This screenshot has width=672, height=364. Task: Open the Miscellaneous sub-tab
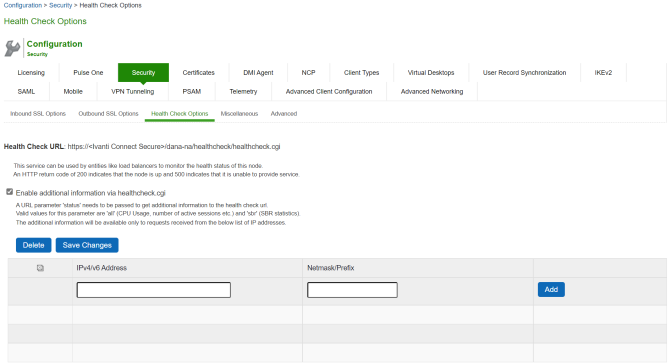(239, 114)
